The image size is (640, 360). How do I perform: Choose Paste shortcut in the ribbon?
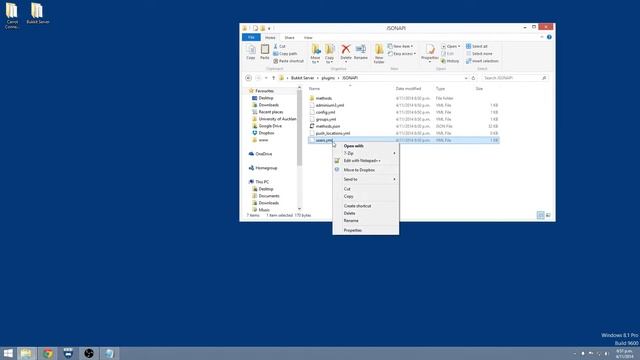pyautogui.click(x=289, y=61)
